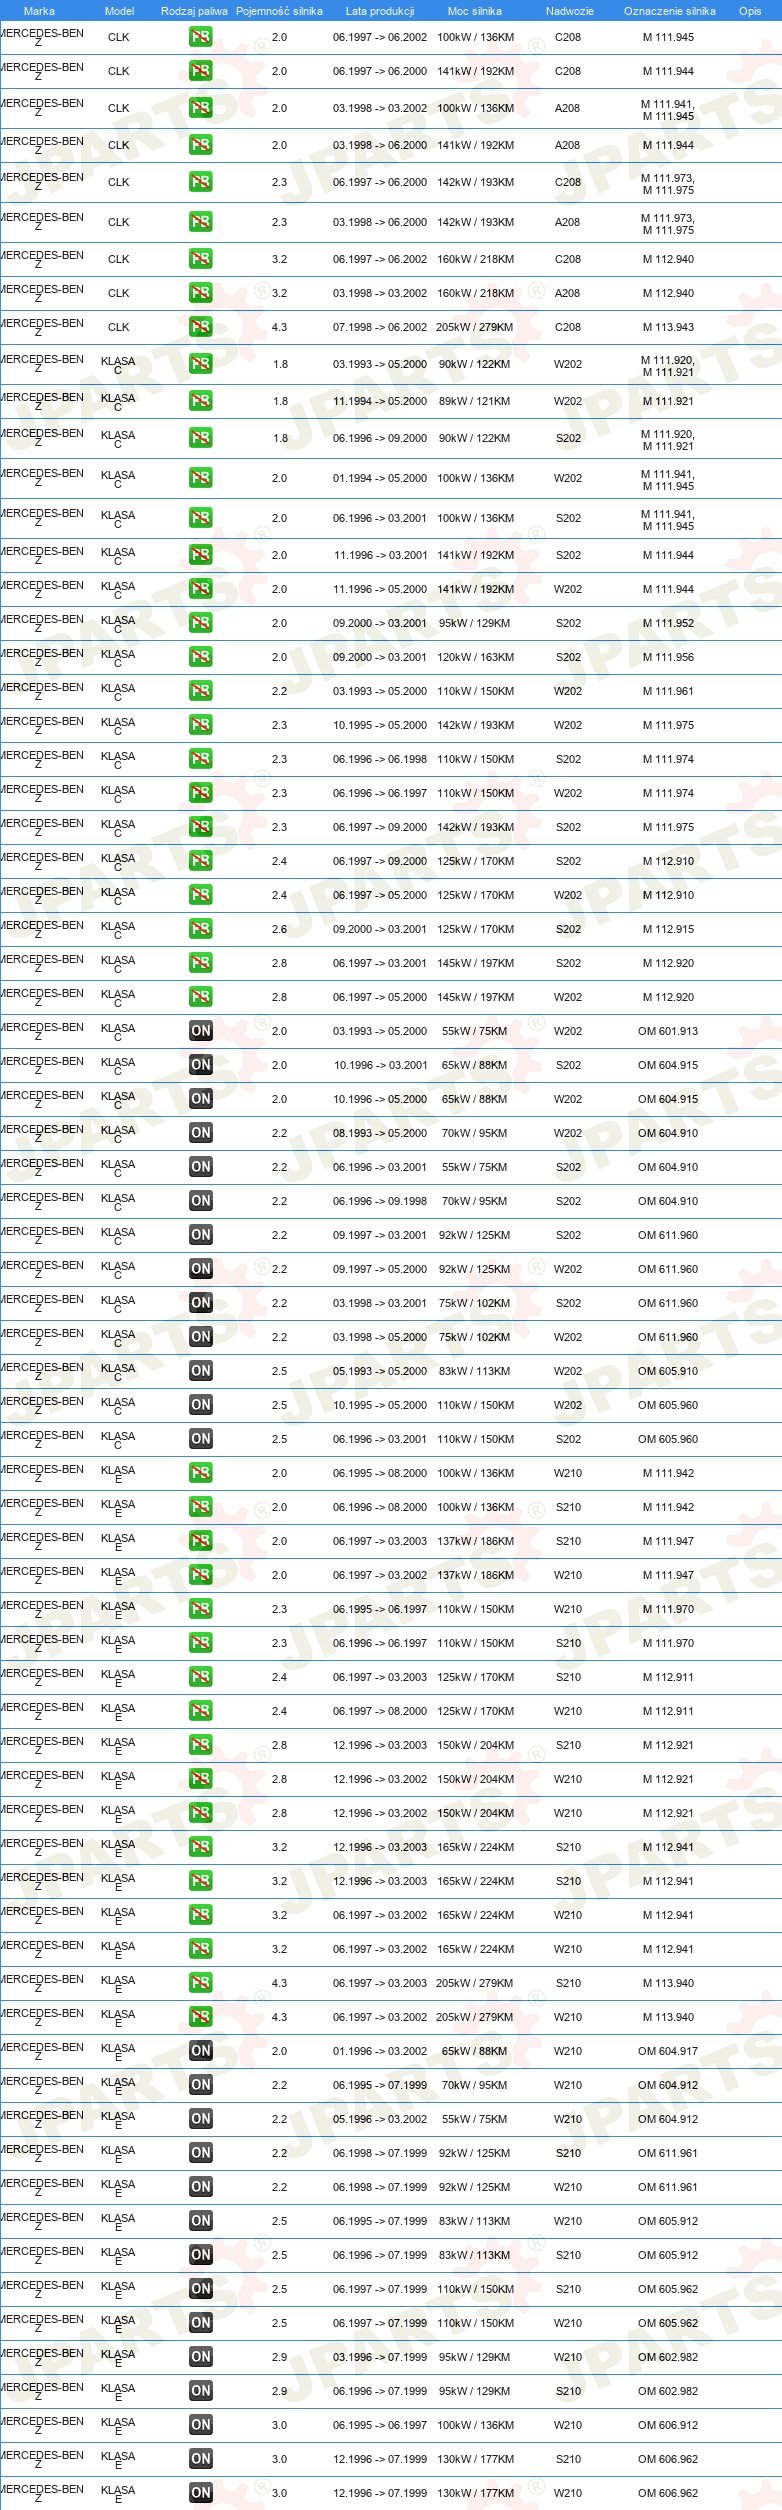
Task: Click diesel ON icon in OM 601.913 row
Action: point(201,1031)
